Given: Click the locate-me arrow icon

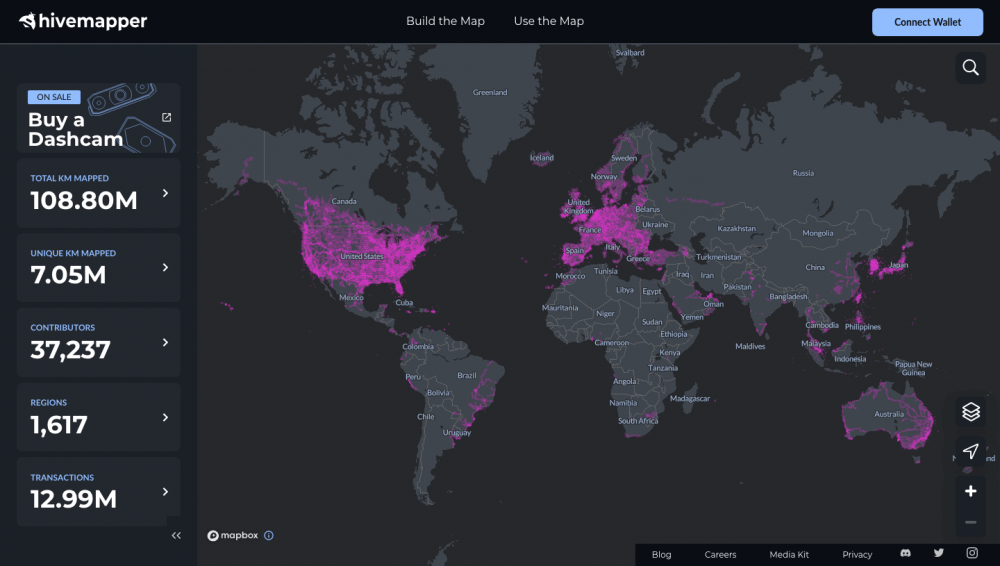Looking at the screenshot, I should pos(971,451).
